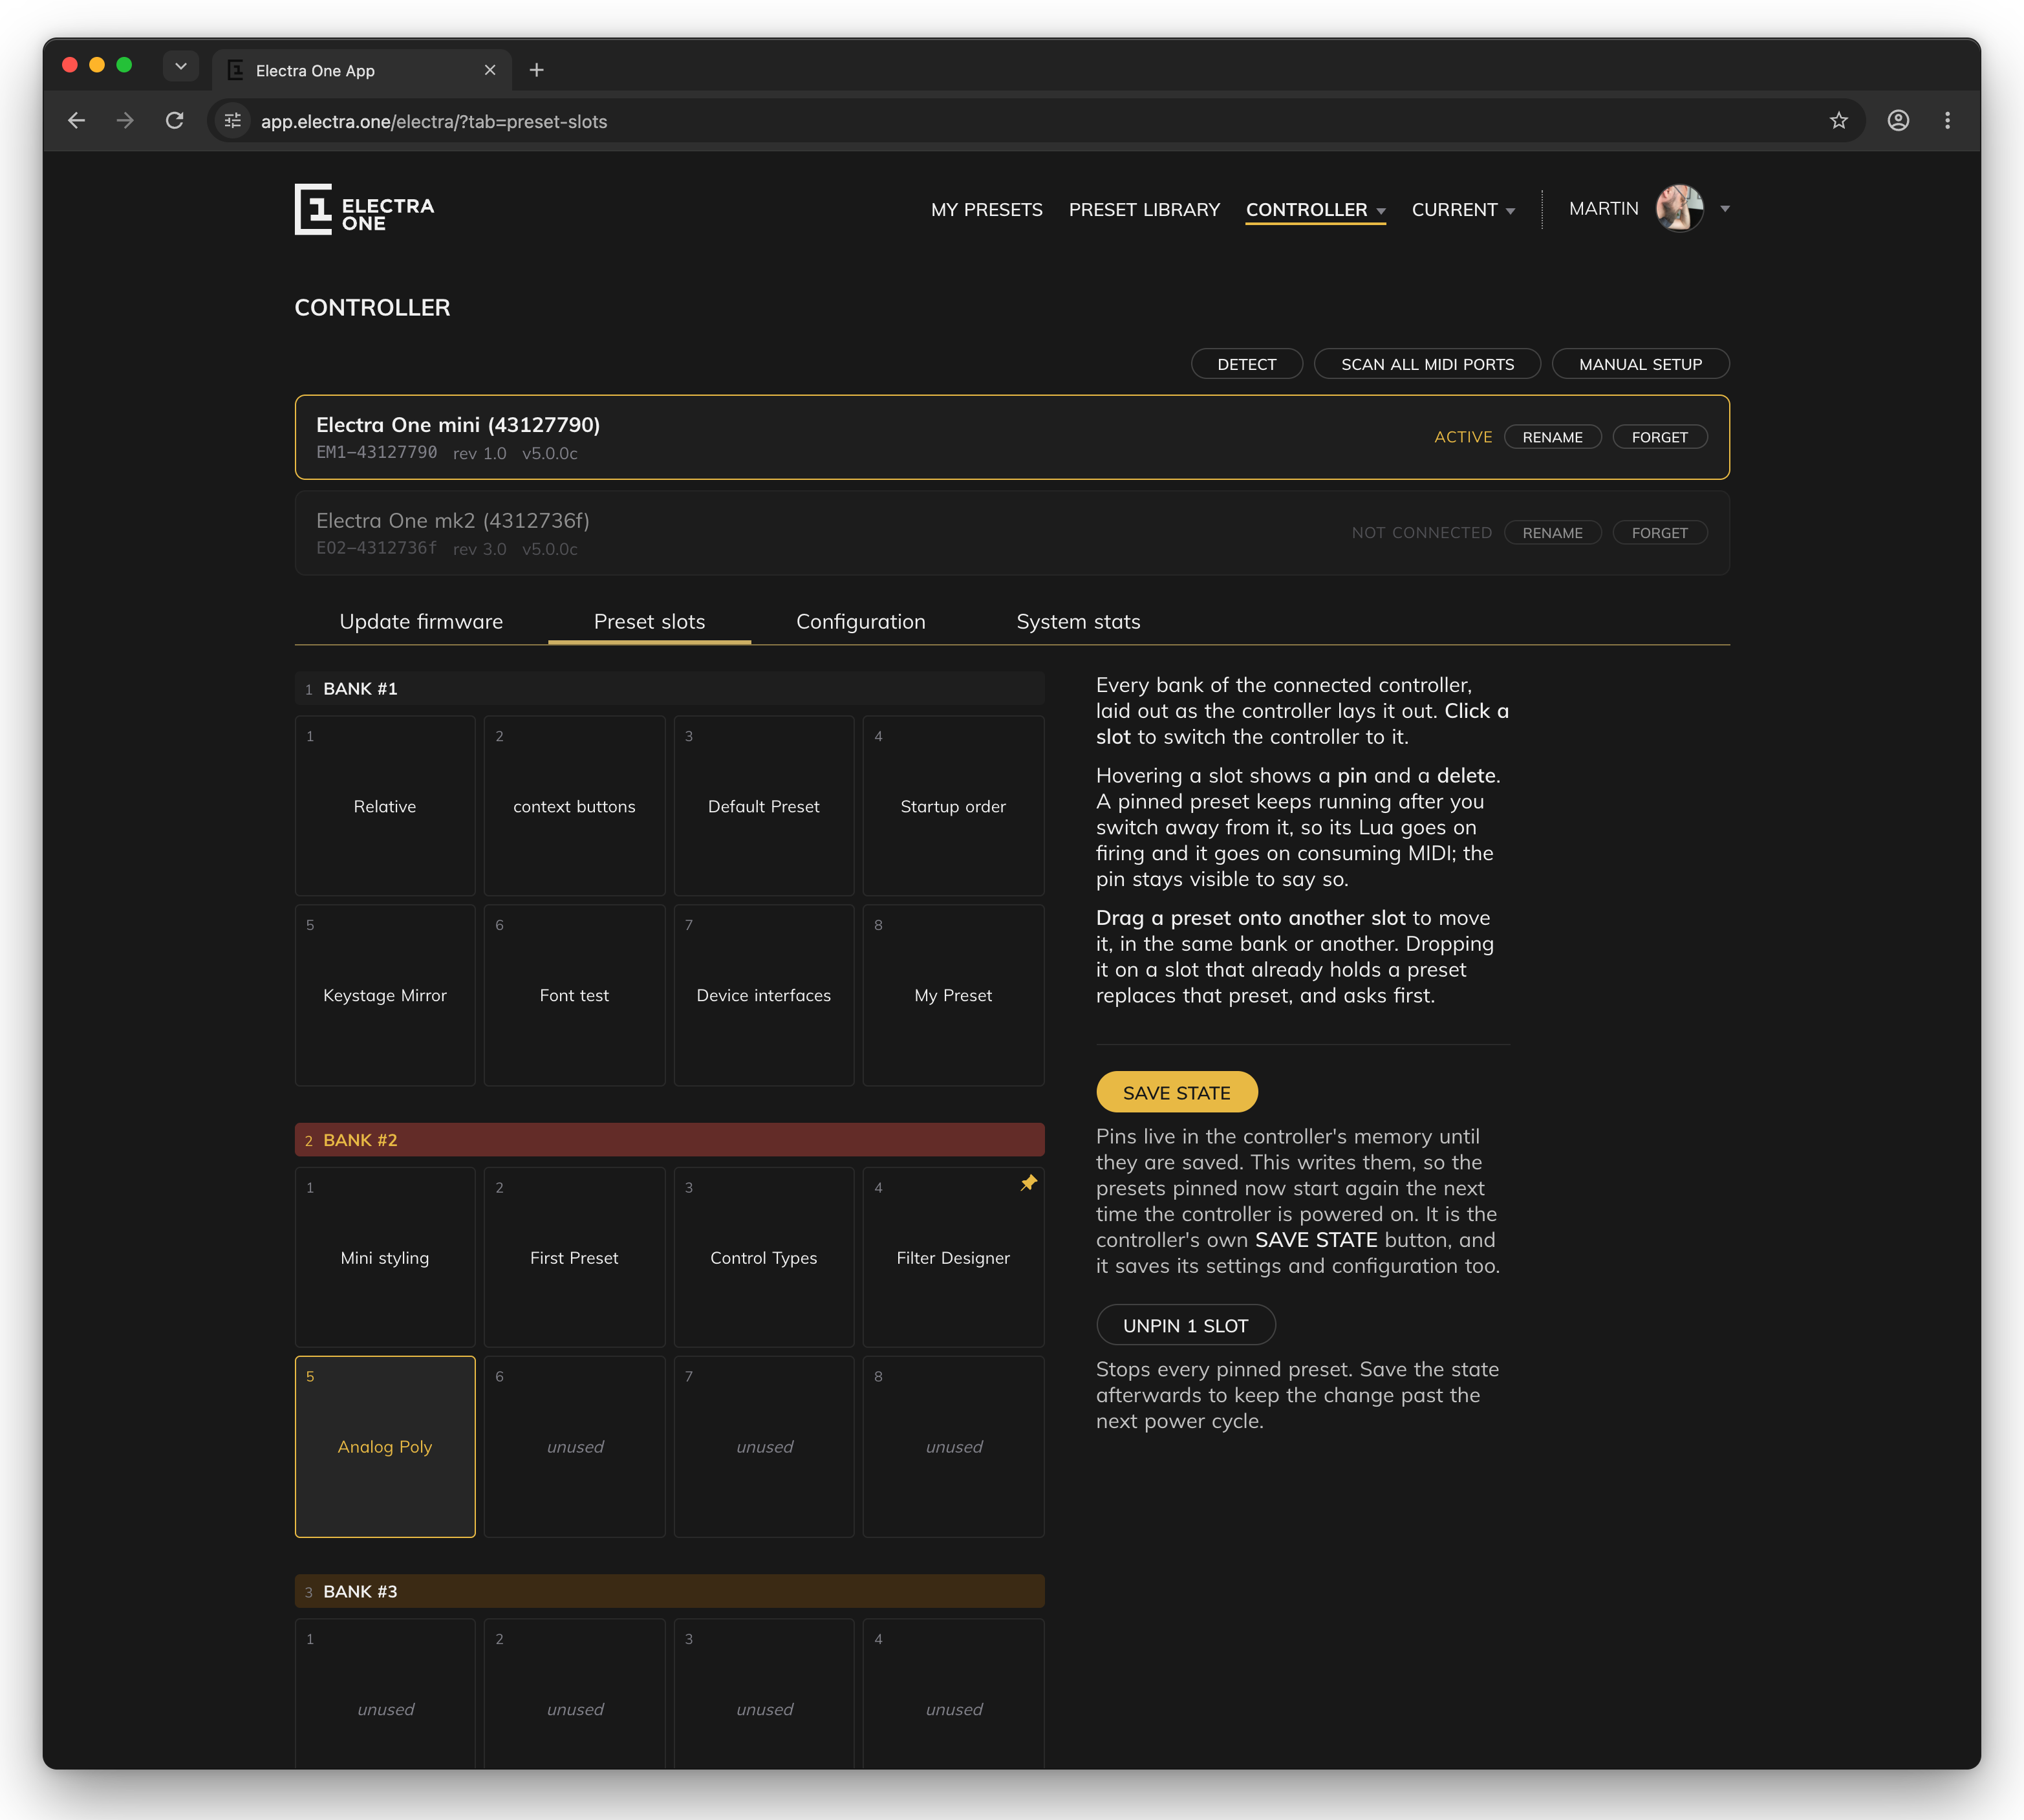Switch to the First Preset slot

pos(574,1258)
